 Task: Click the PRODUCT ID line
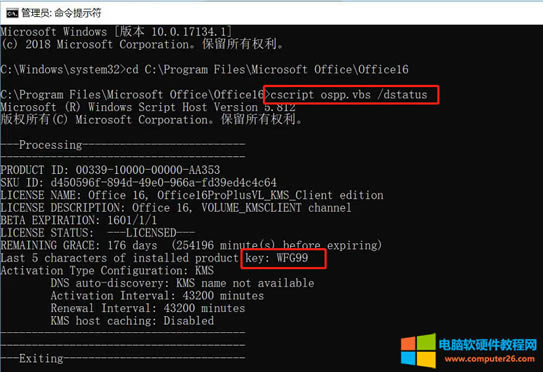click(110, 170)
